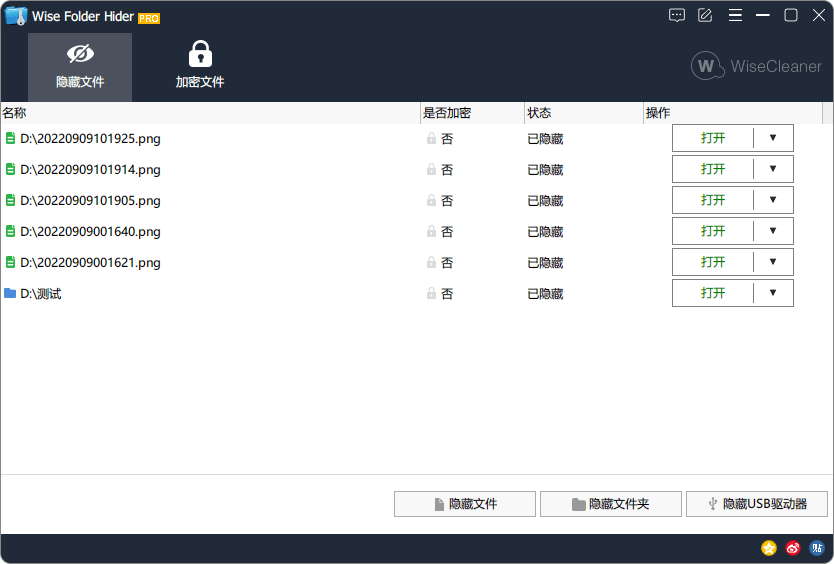The image size is (834, 564).
Task: Select the D:\20220909101925.png file name
Action: [90, 139]
